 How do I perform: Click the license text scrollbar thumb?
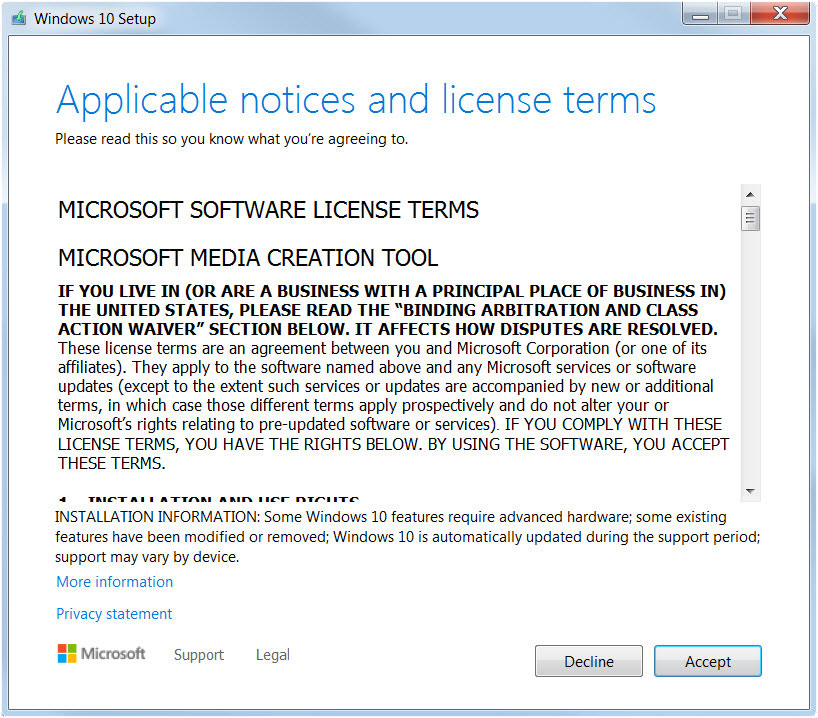point(750,218)
